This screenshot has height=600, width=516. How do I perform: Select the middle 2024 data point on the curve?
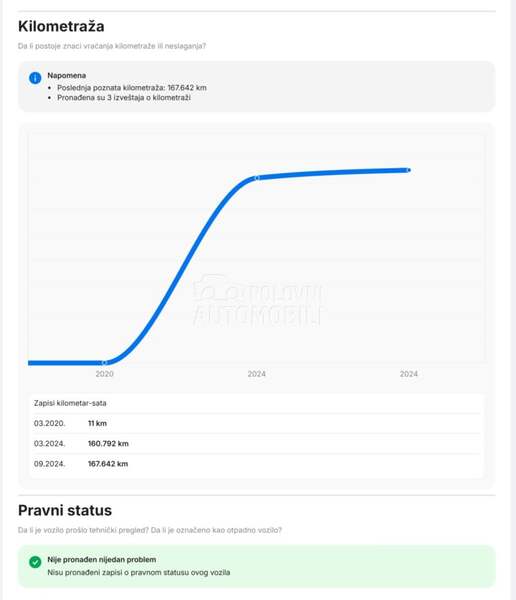coord(257,178)
